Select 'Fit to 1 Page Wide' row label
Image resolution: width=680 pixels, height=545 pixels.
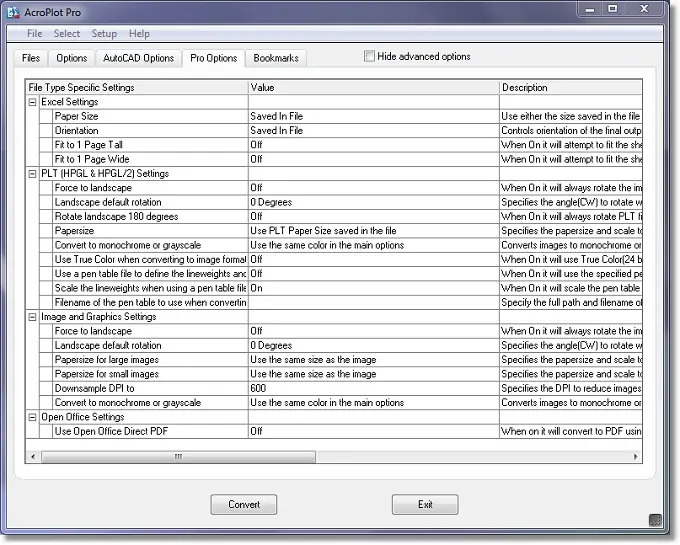pos(92,159)
